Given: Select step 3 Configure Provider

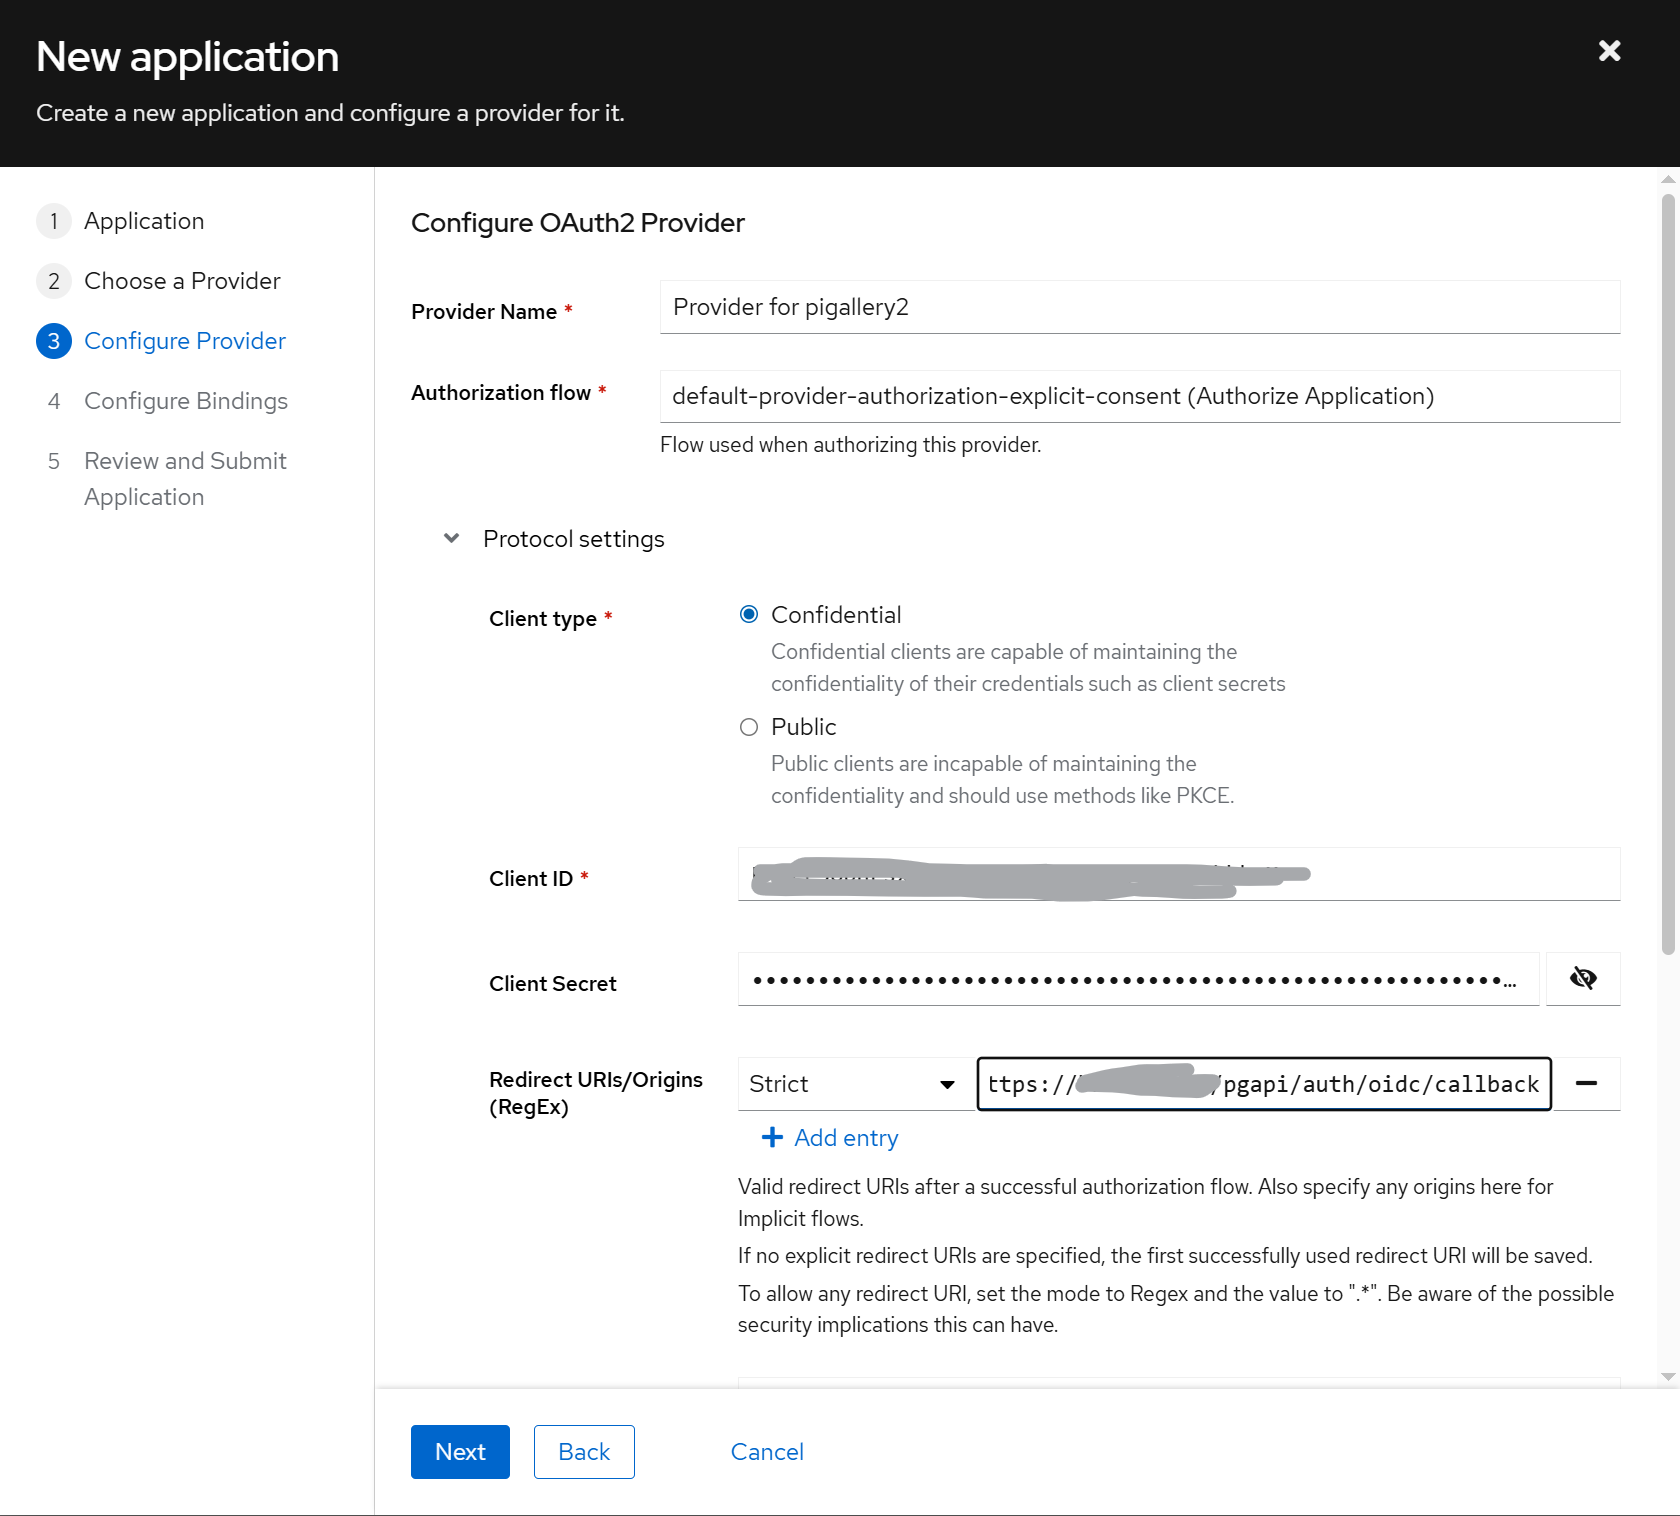Looking at the screenshot, I should 184,341.
